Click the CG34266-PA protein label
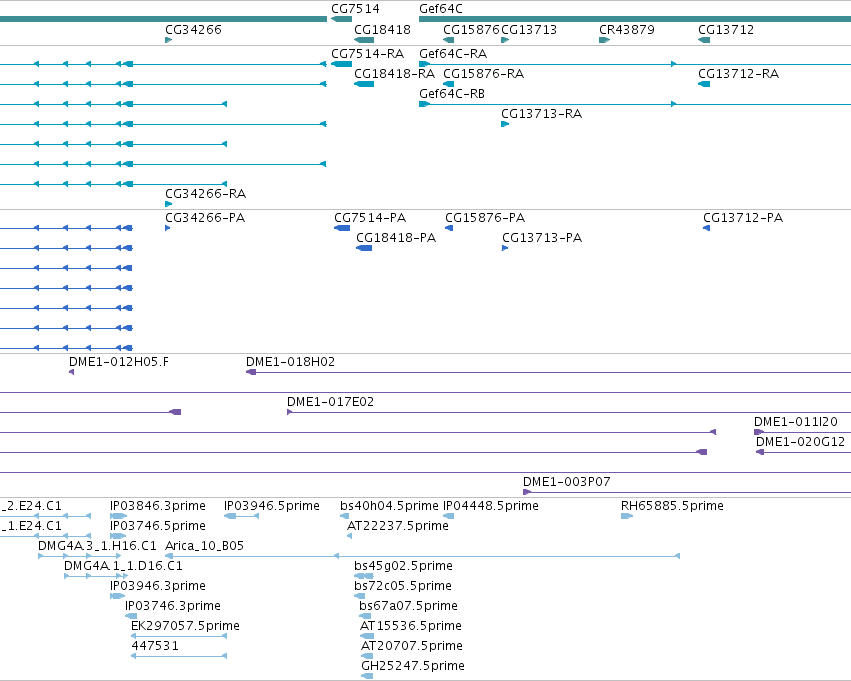 coord(205,218)
